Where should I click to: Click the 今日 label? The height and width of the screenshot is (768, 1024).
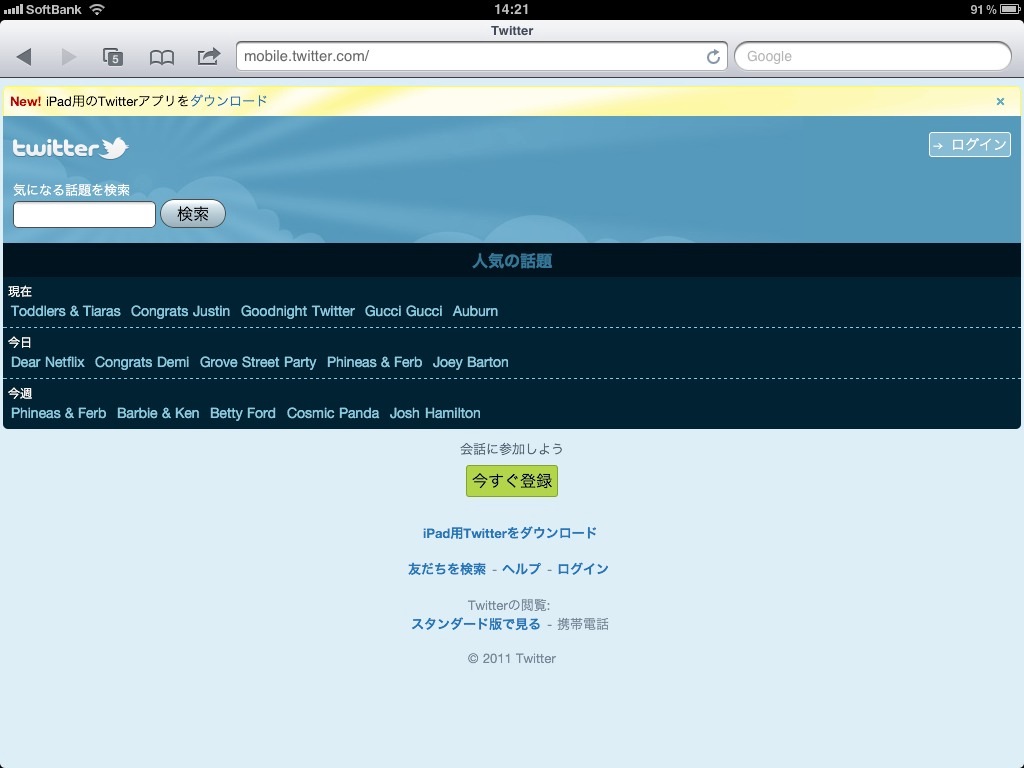[20, 342]
